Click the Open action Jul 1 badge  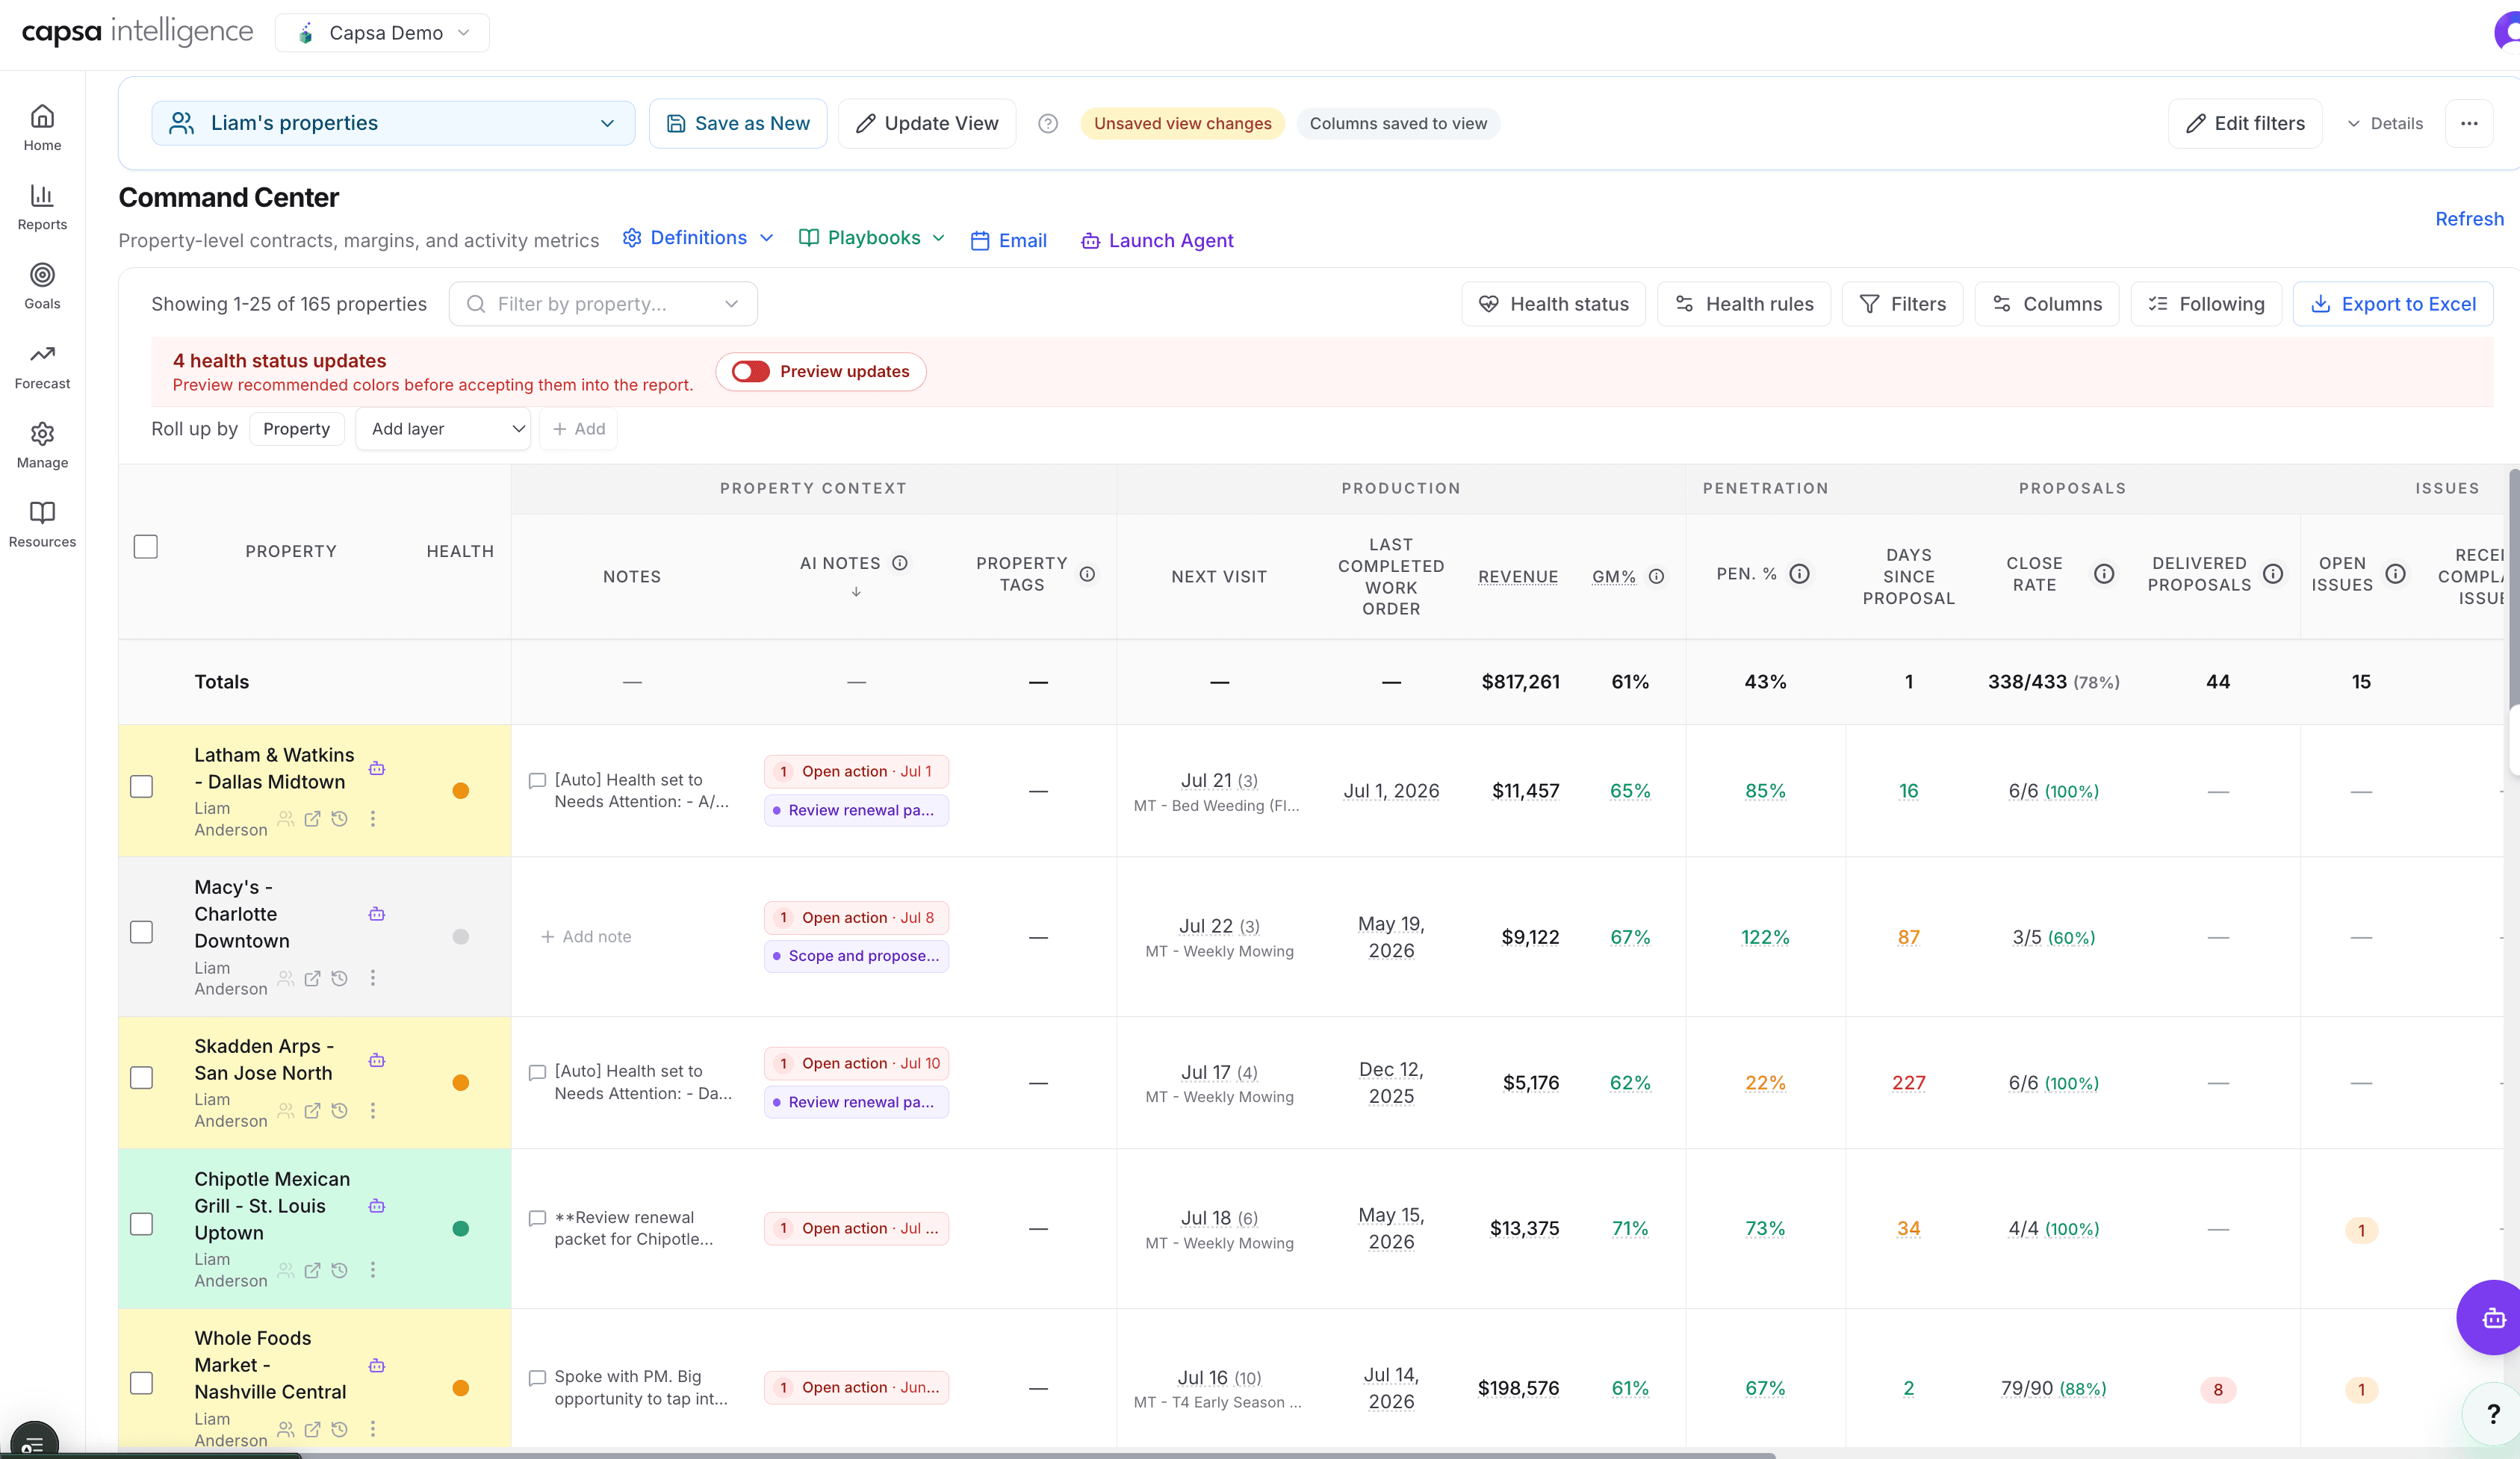click(856, 771)
